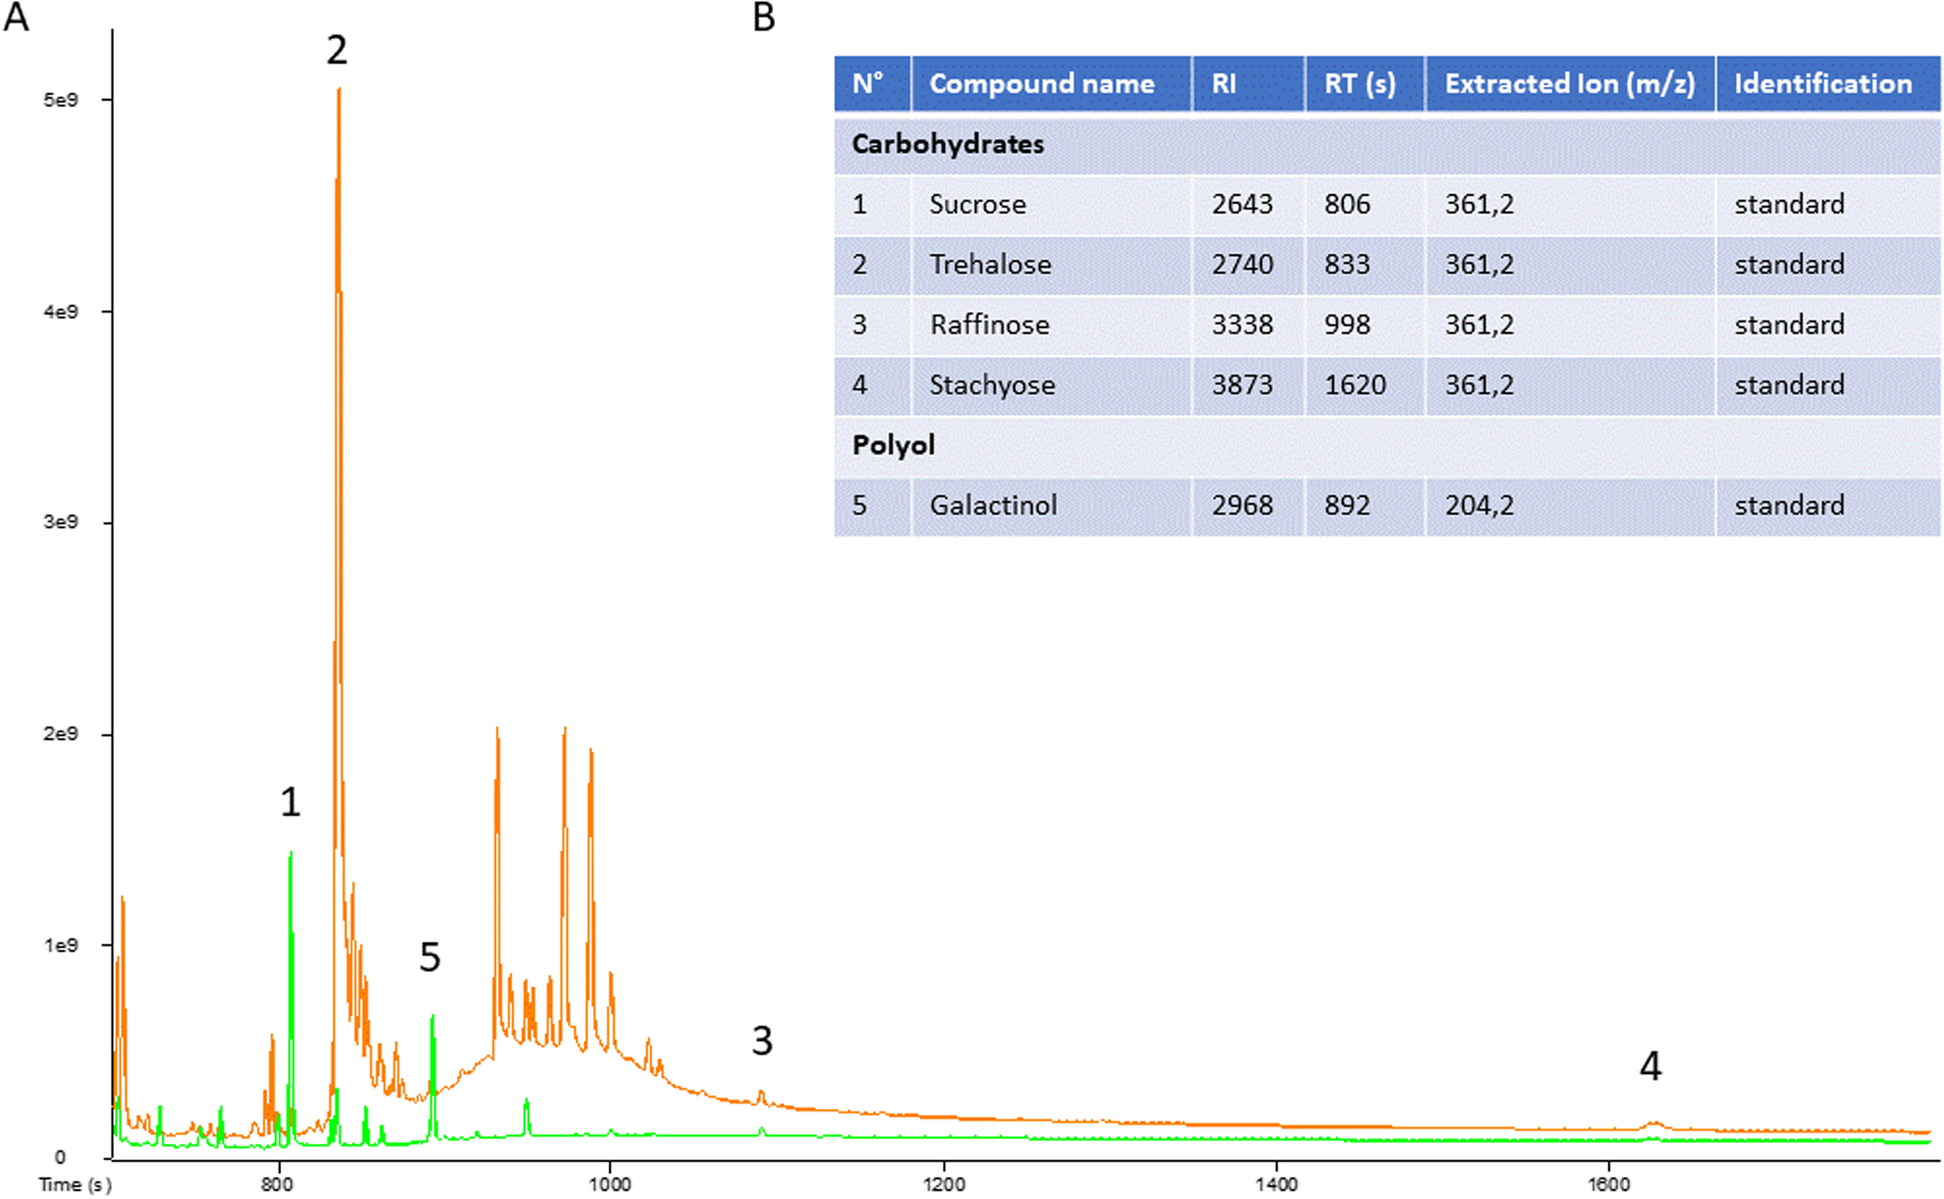This screenshot has height=1199, width=1944.
Task: Click the 'Time (s)' axis label
Action: pyautogui.click(x=75, y=1185)
